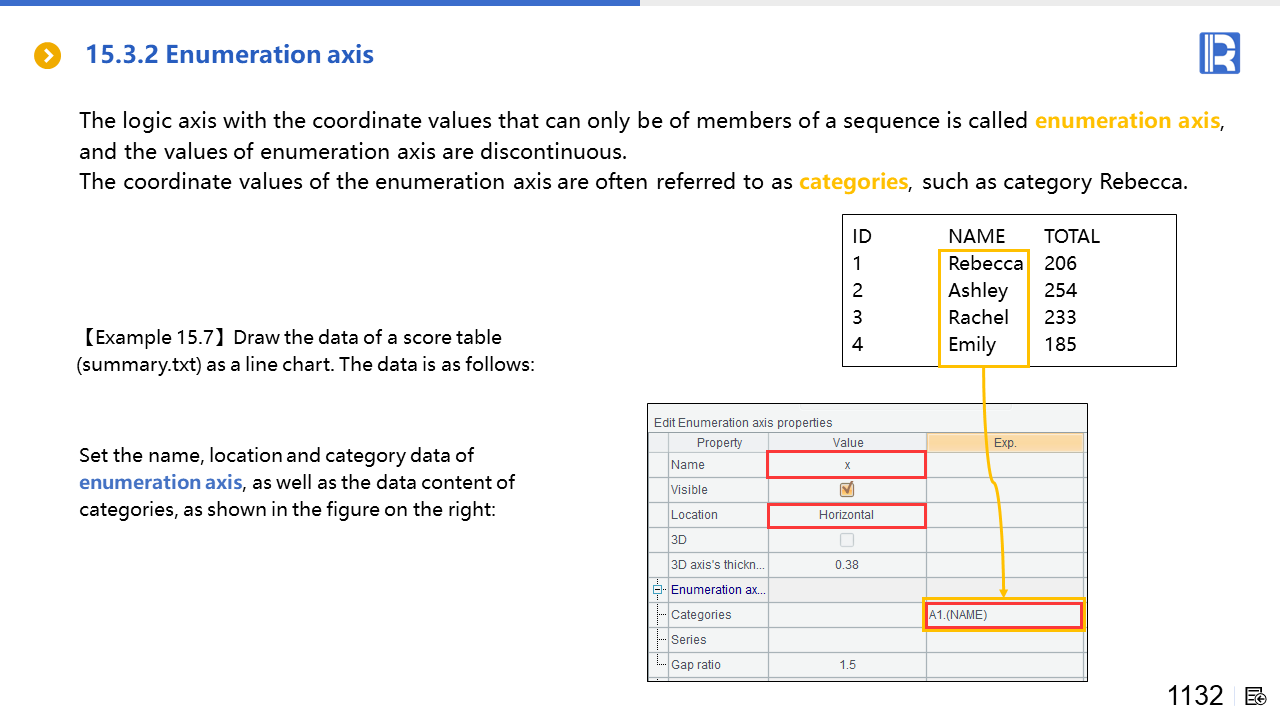Click the orange 'categories' highlighted term

tap(853, 182)
